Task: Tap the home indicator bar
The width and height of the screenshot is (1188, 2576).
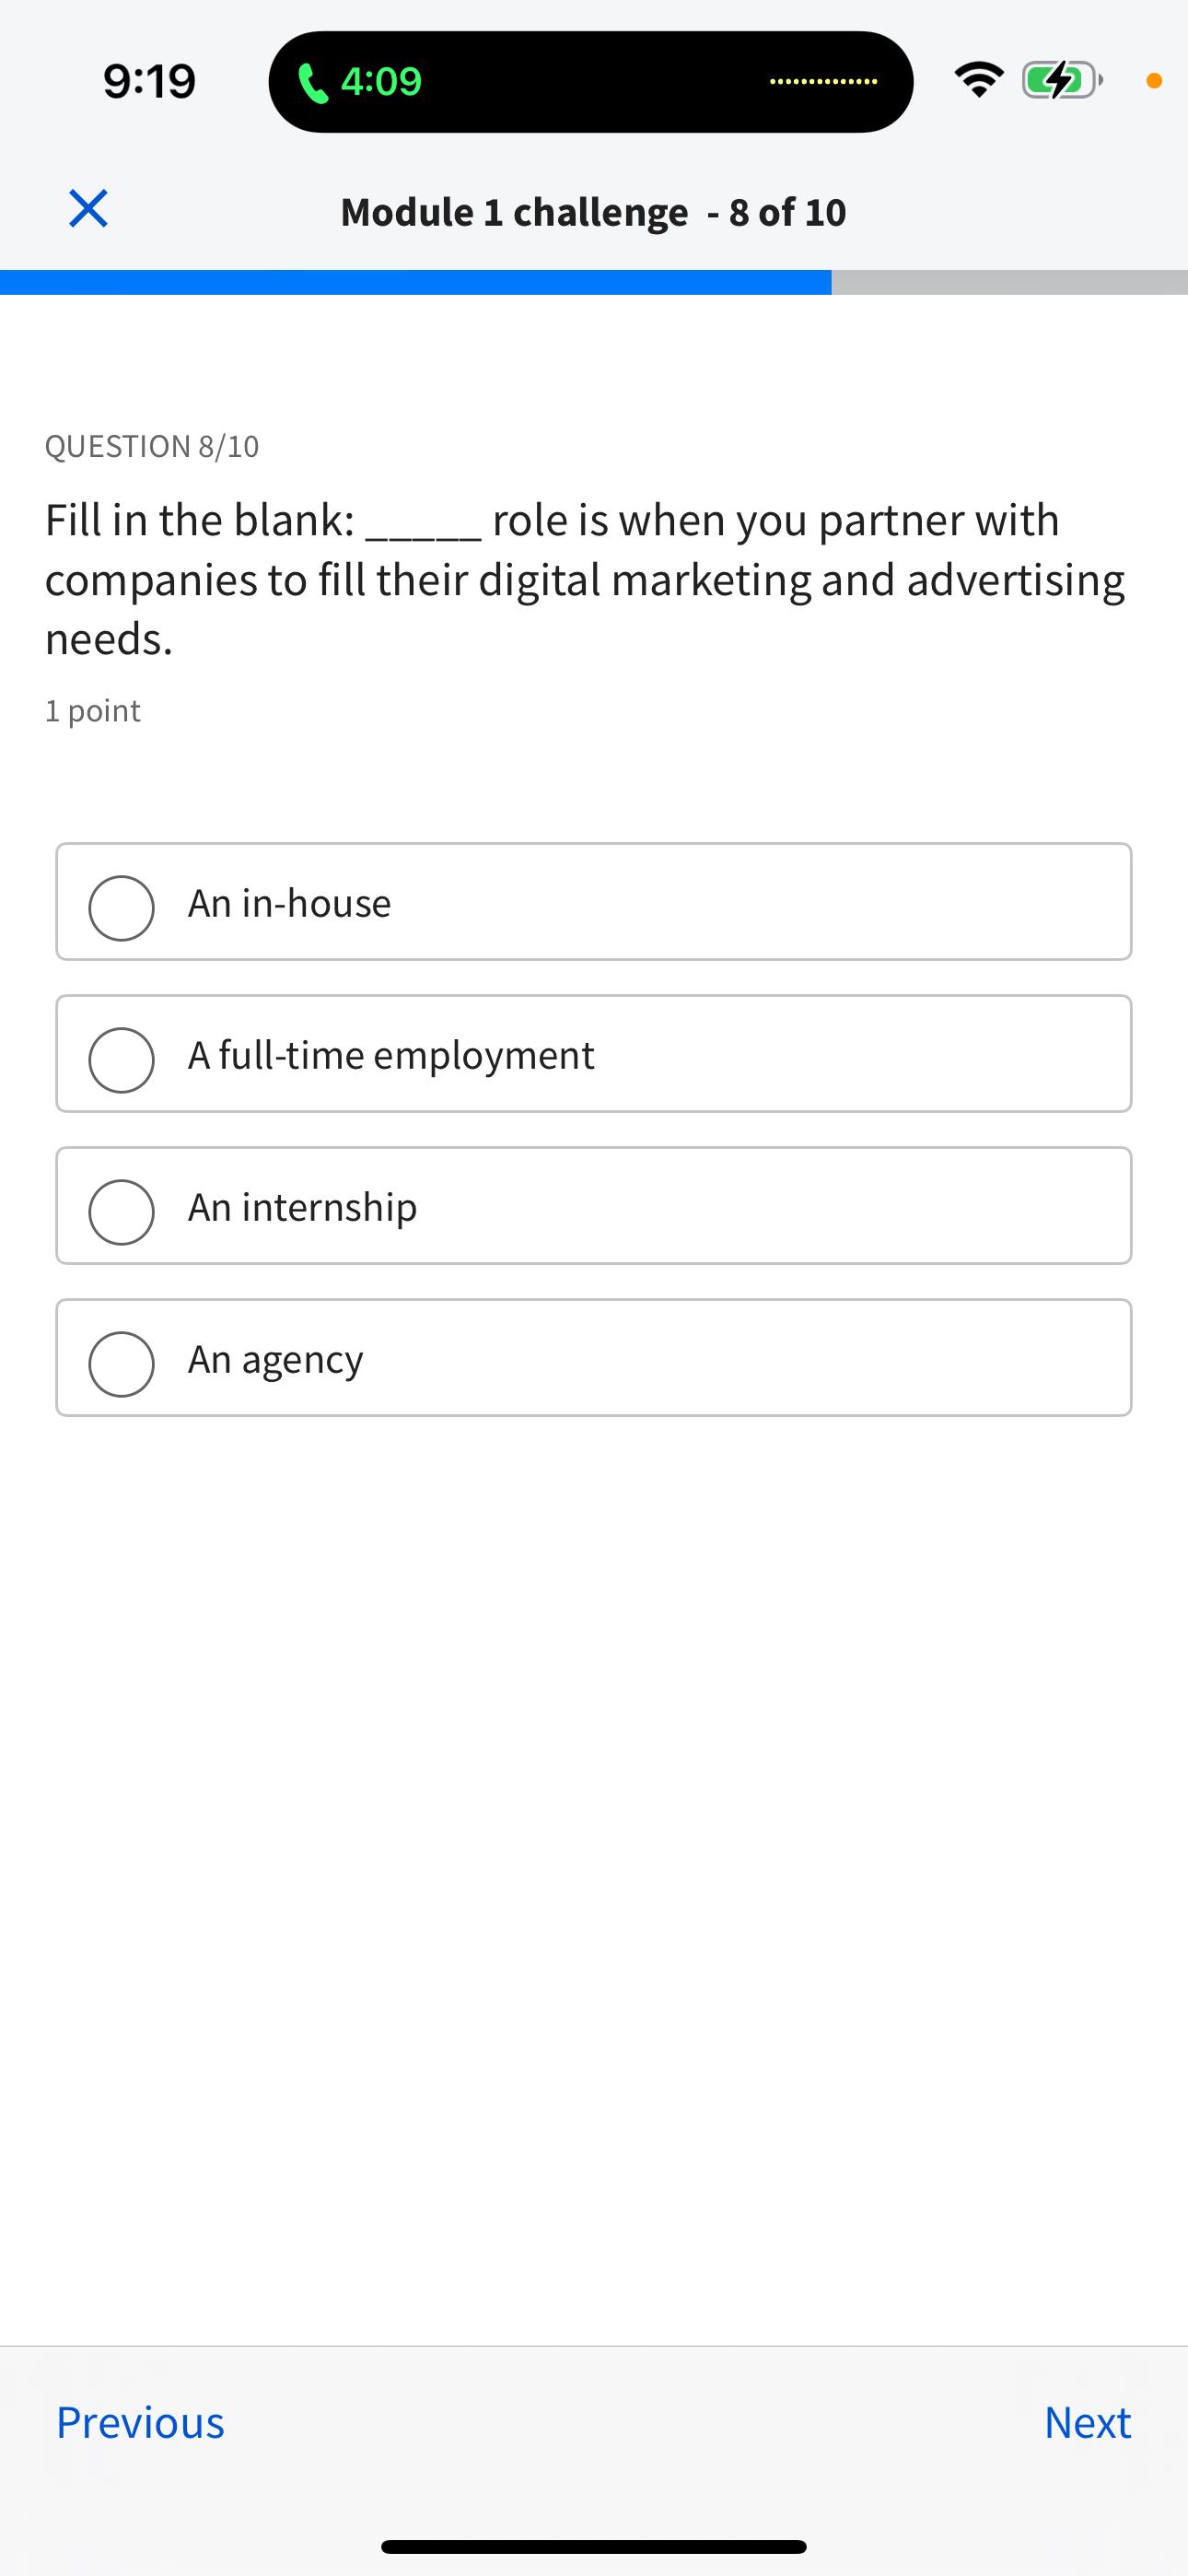Action: coord(594,2544)
